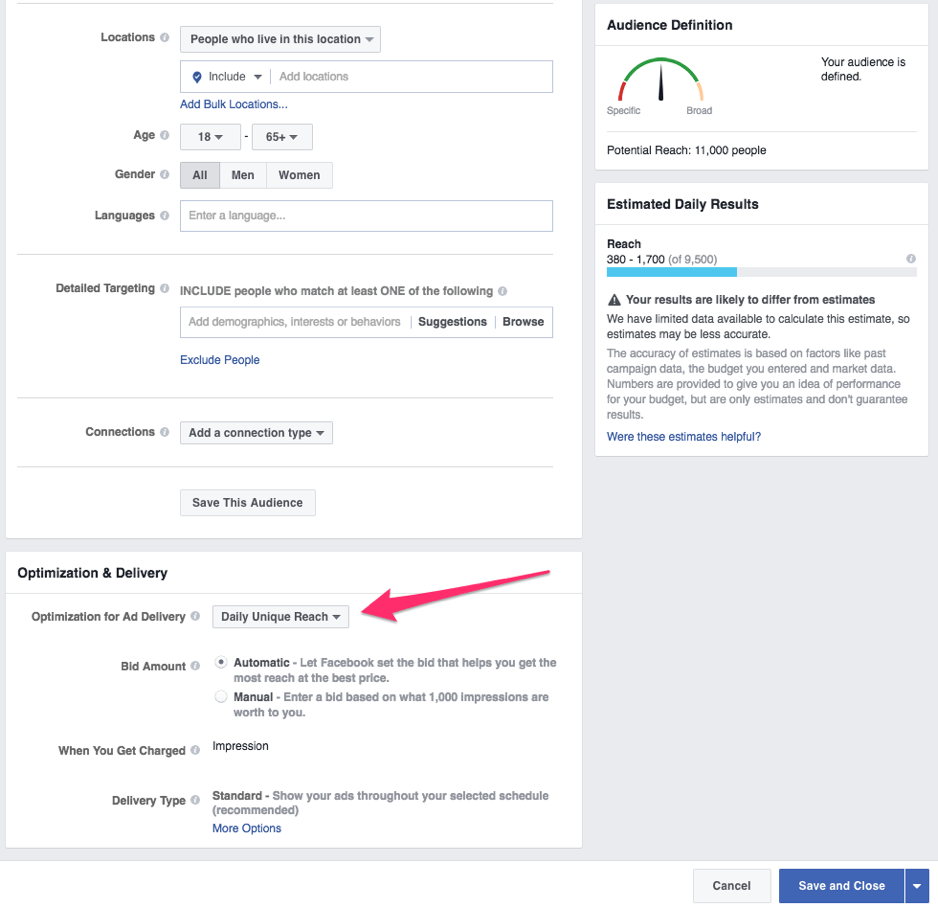The height and width of the screenshot is (908, 938).
Task: Click the warning triangle icon in Estimated Results
Action: (614, 300)
